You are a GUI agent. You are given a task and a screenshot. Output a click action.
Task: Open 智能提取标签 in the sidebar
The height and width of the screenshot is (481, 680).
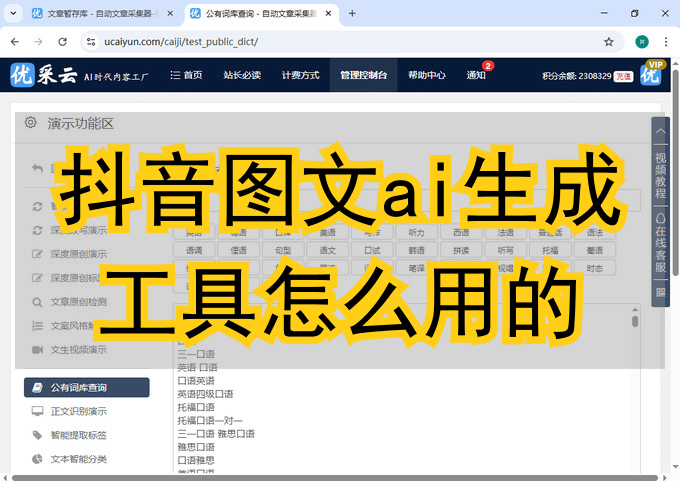(x=78, y=435)
